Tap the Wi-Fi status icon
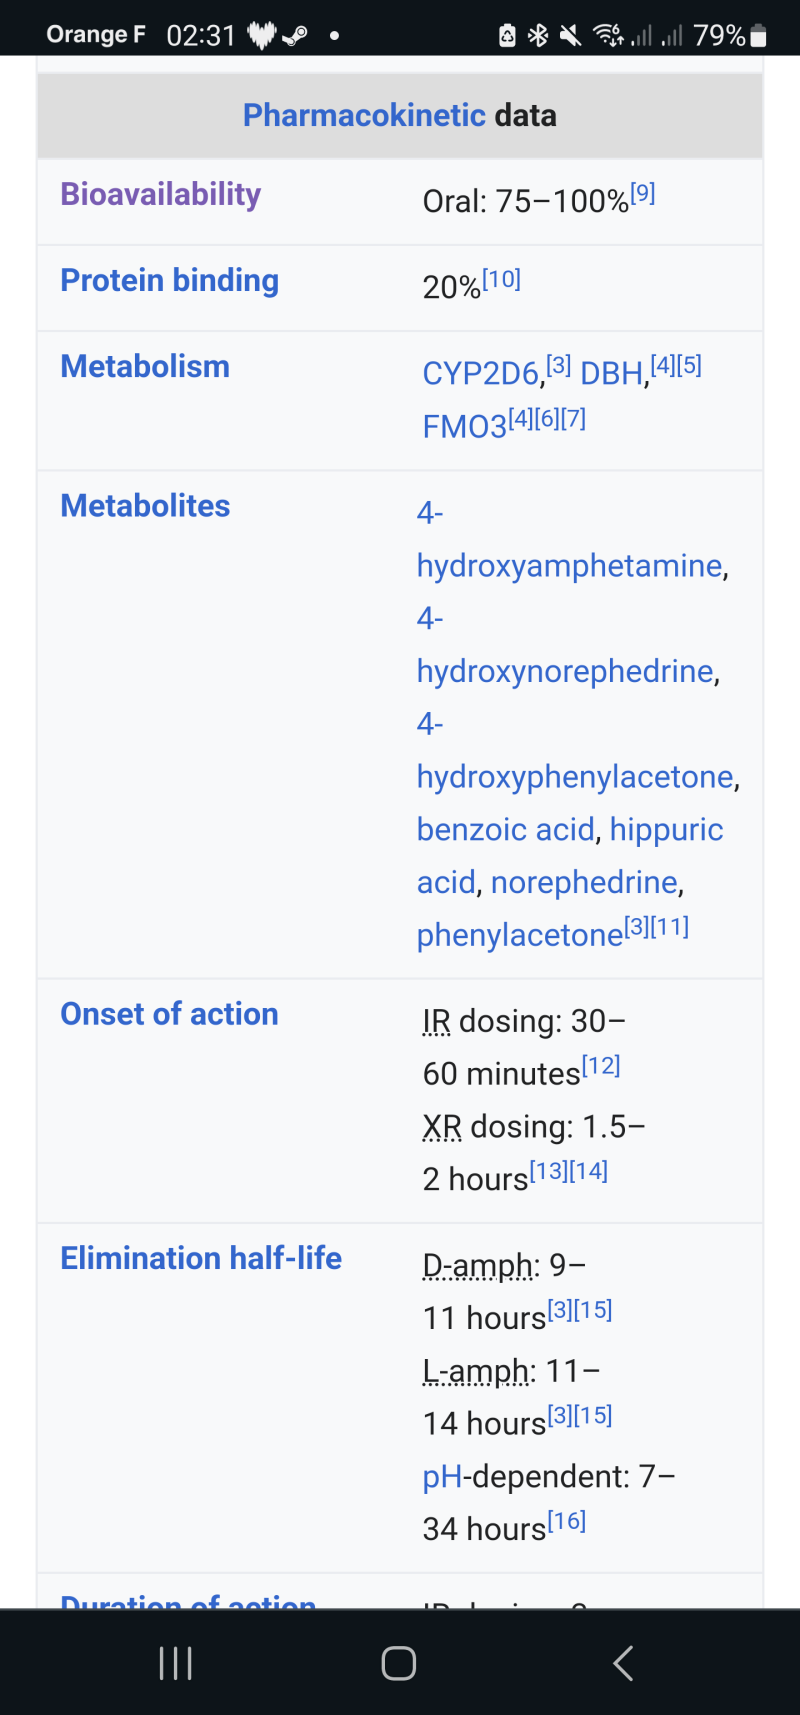Image resolution: width=800 pixels, height=1715 pixels. click(x=608, y=33)
